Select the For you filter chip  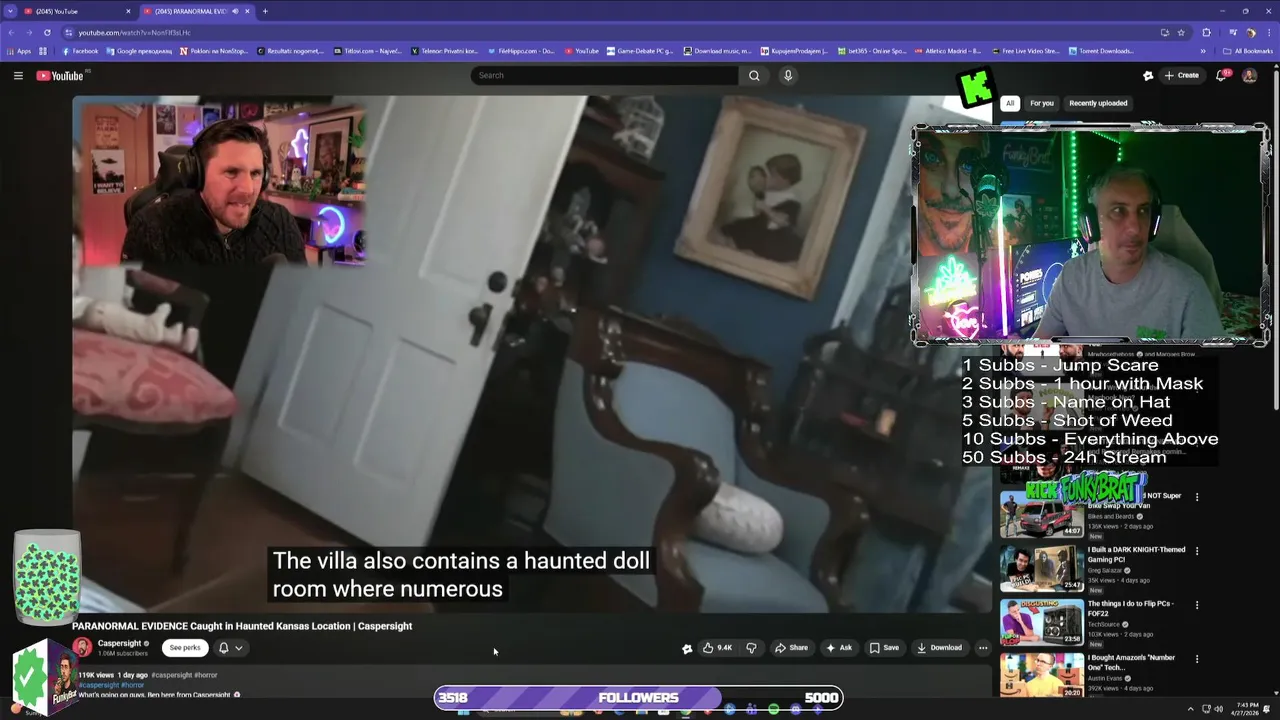(1042, 103)
